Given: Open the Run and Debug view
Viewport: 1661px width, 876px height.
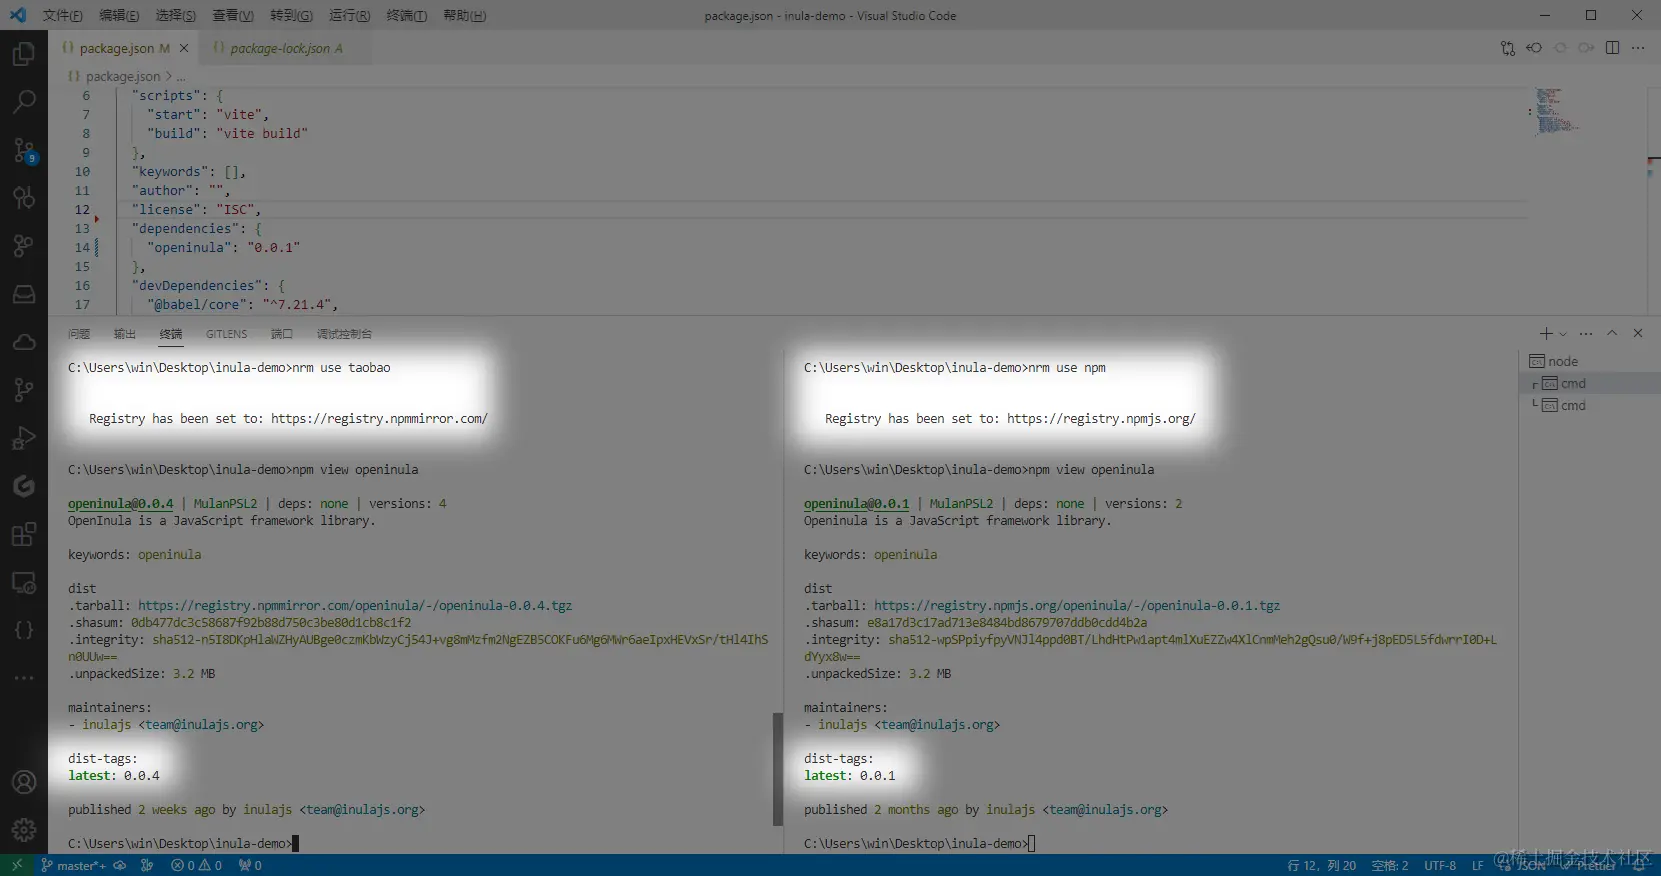Looking at the screenshot, I should 24,438.
